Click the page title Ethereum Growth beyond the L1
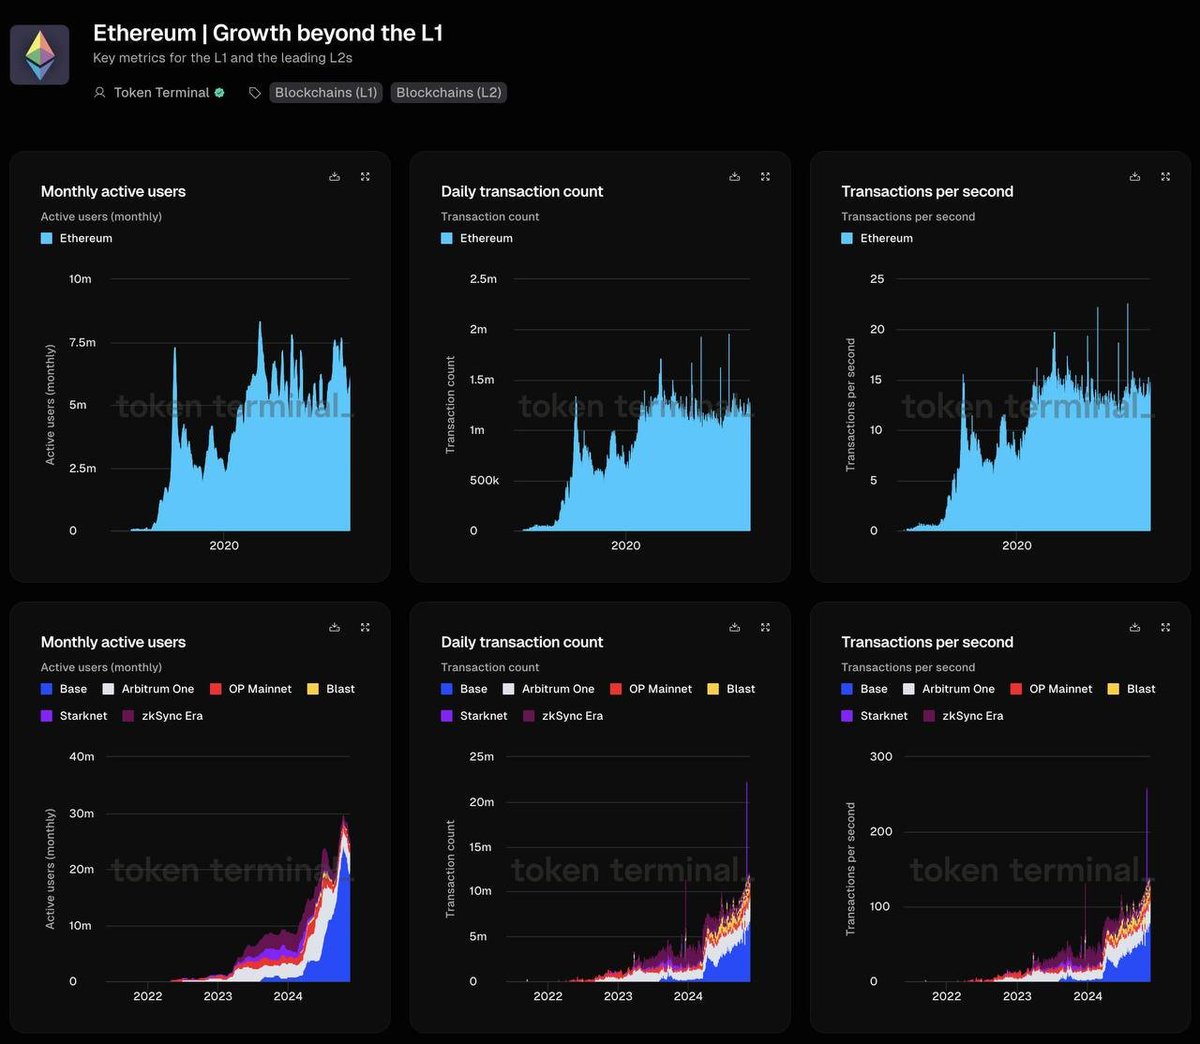 click(x=268, y=33)
